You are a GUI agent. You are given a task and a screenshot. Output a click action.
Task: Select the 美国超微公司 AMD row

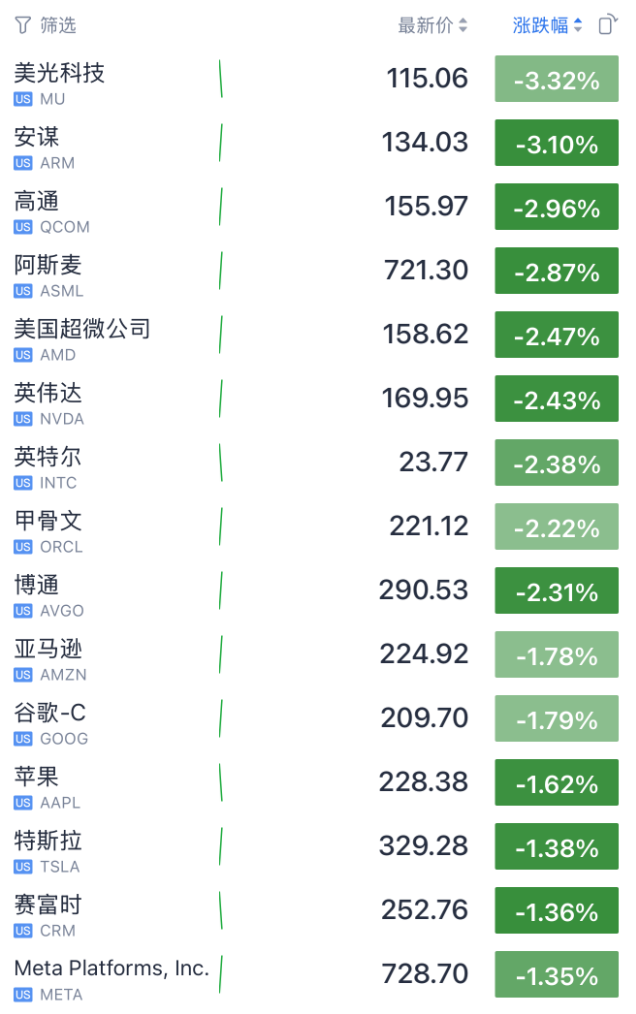[82, 329]
